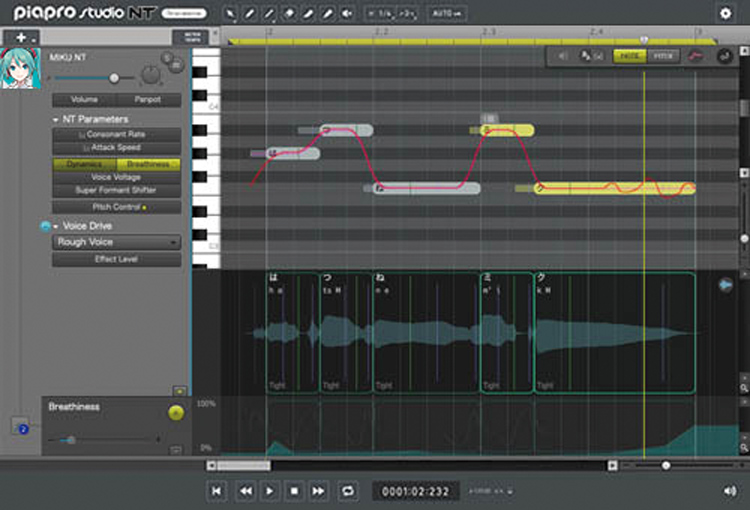Screen dimensions: 750x510
Task: Click the blue arrow icon in waveform panel
Action: pyautogui.click(x=725, y=285)
